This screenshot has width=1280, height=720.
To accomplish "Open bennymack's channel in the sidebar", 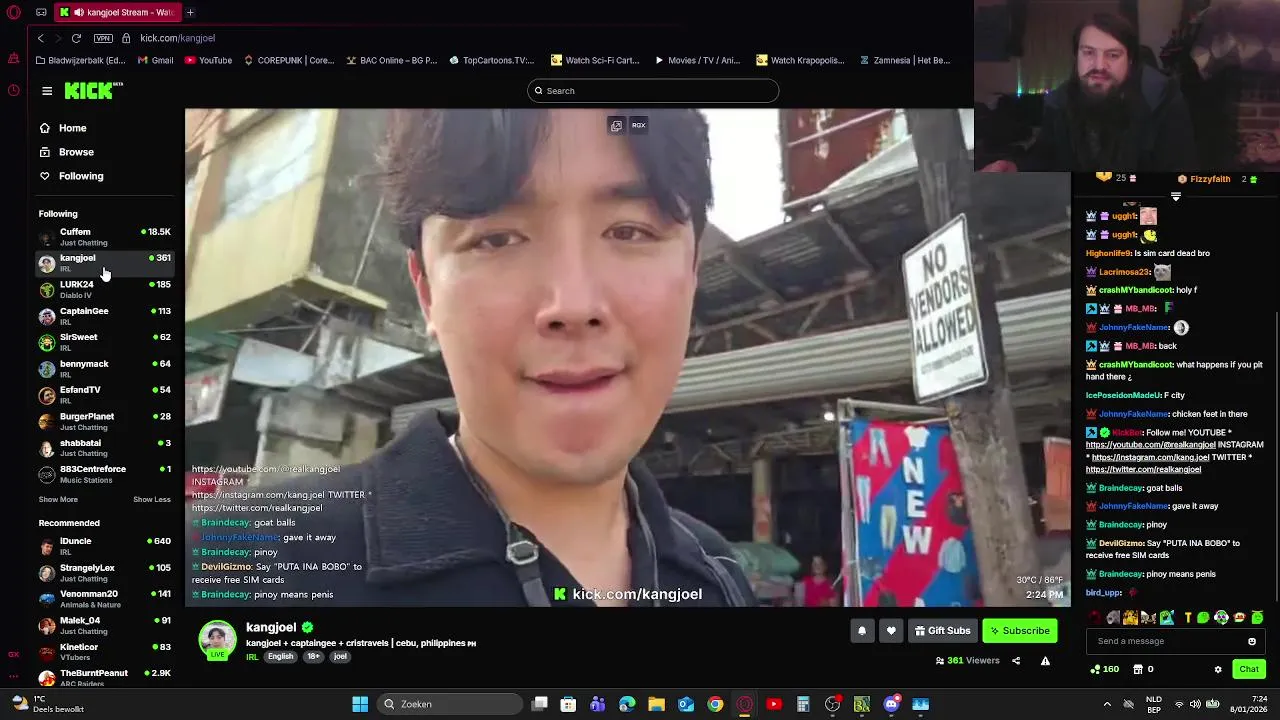I will point(104,369).
